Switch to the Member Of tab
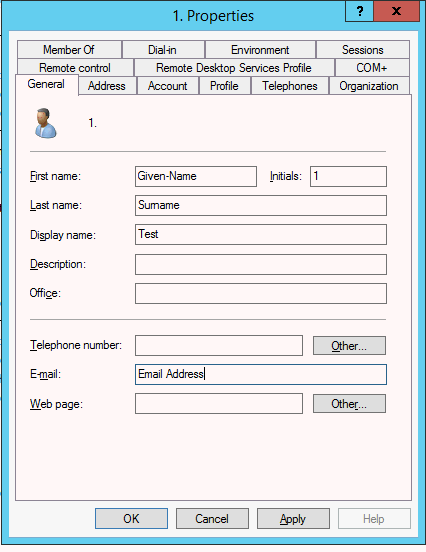This screenshot has height=552, width=426. 69,50
